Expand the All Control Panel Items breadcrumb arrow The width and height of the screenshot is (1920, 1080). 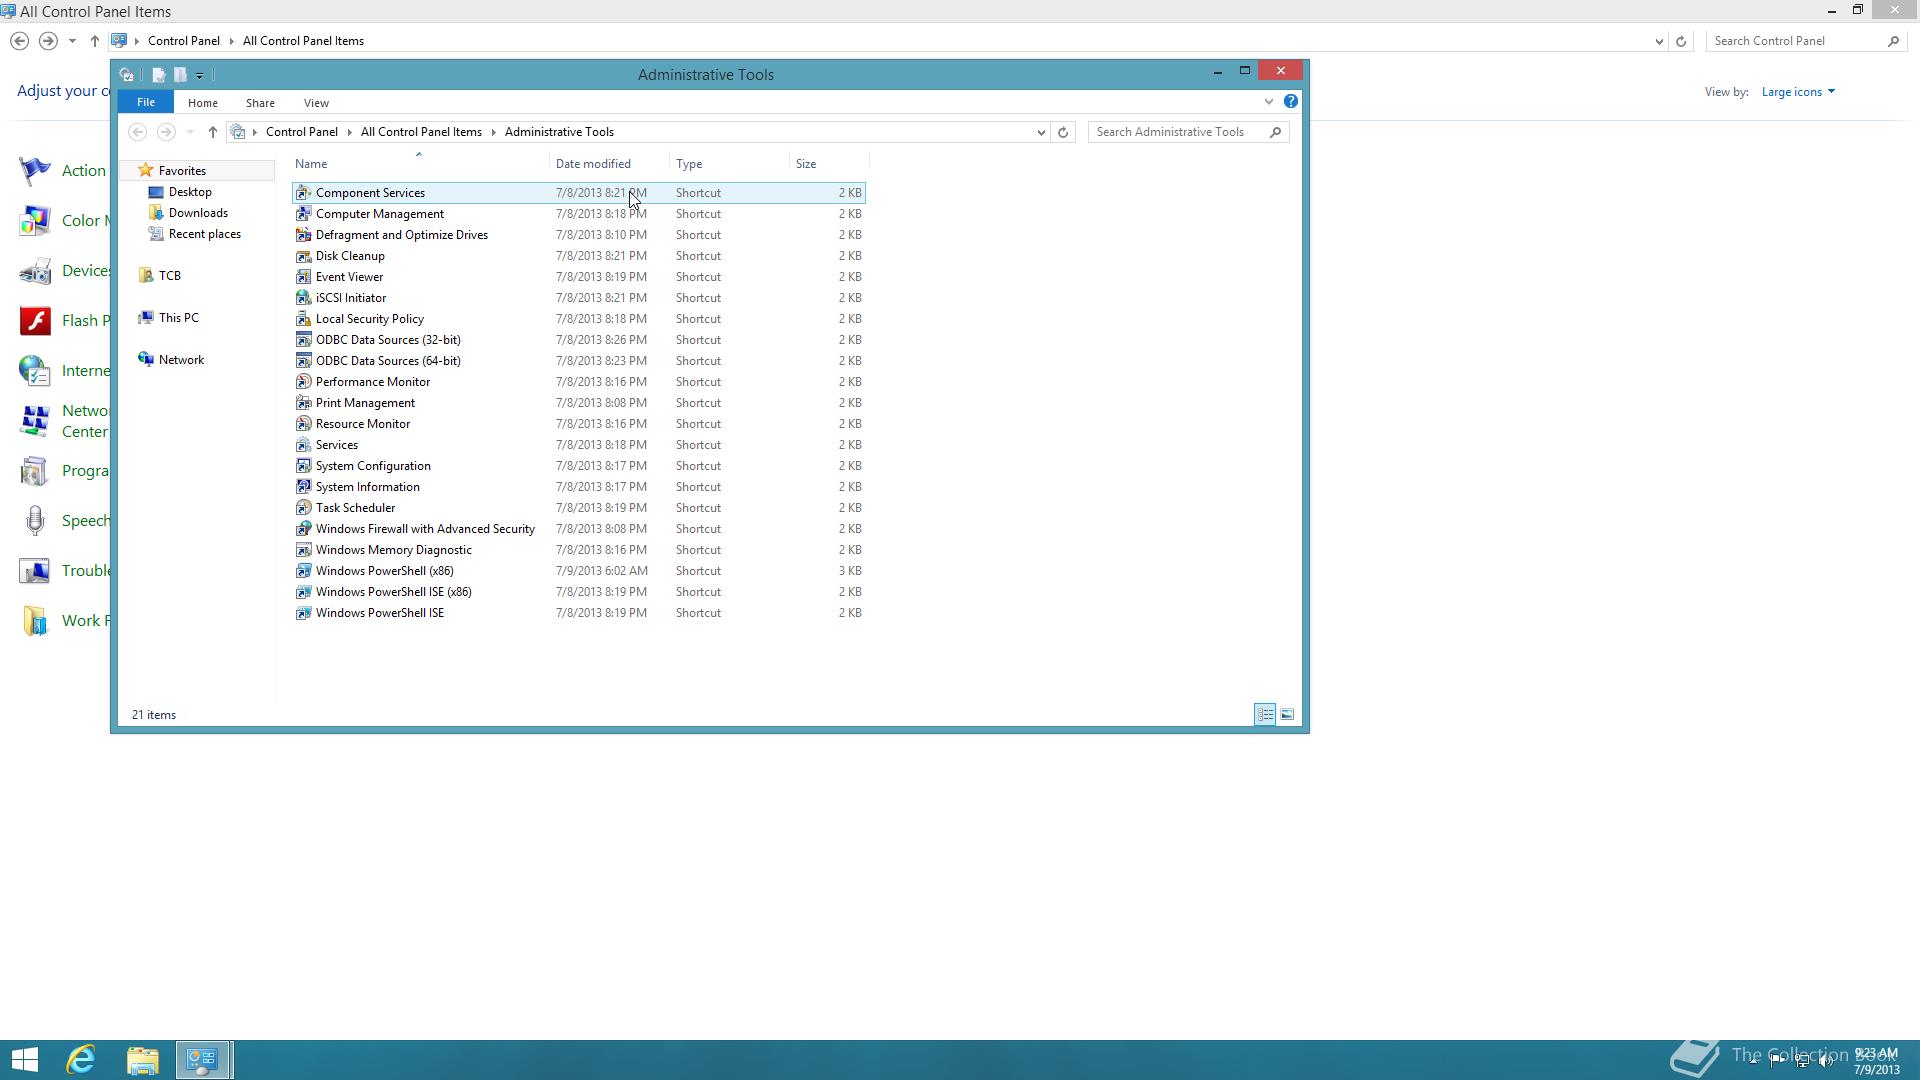point(493,132)
